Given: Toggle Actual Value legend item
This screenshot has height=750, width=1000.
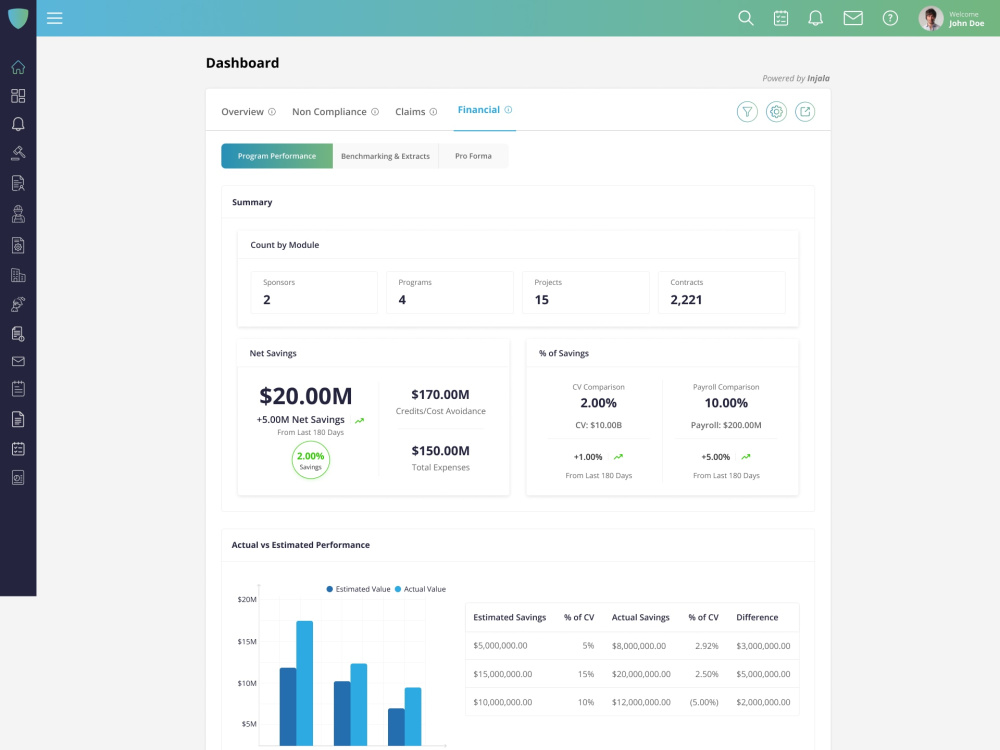Looking at the screenshot, I should (x=420, y=589).
